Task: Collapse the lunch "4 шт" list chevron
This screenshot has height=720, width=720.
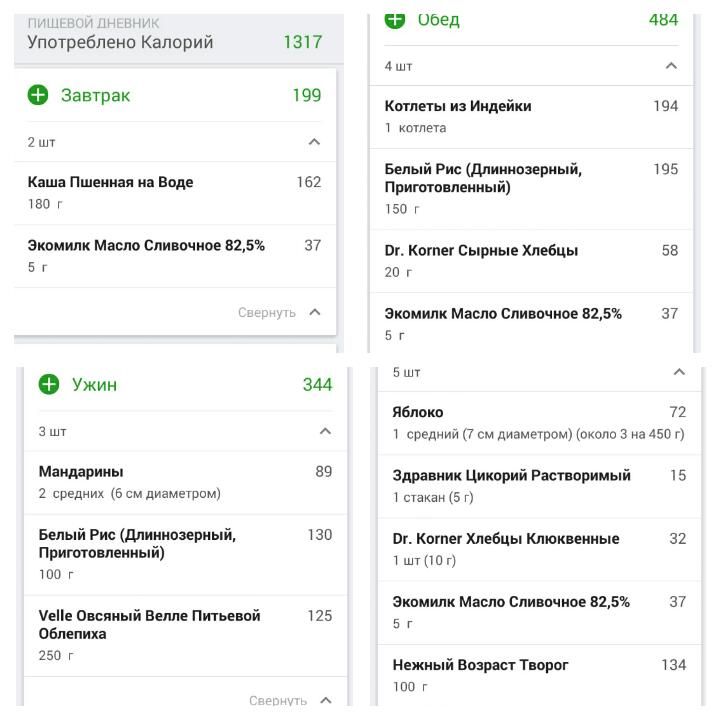Action: (671, 66)
